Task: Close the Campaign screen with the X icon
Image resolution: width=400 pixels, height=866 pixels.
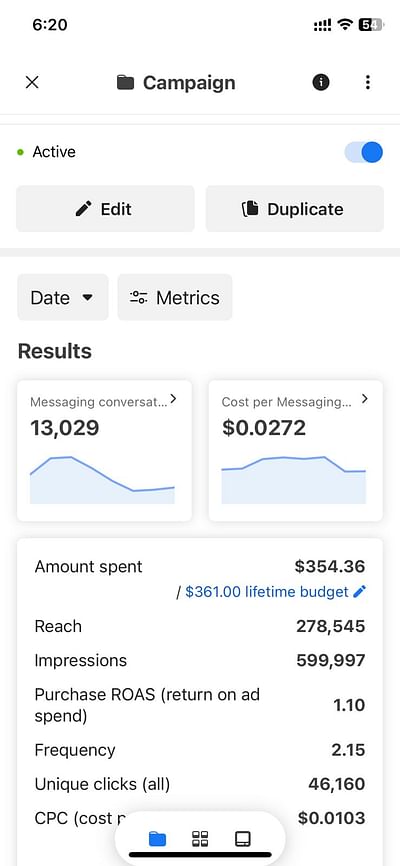Action: coord(32,83)
